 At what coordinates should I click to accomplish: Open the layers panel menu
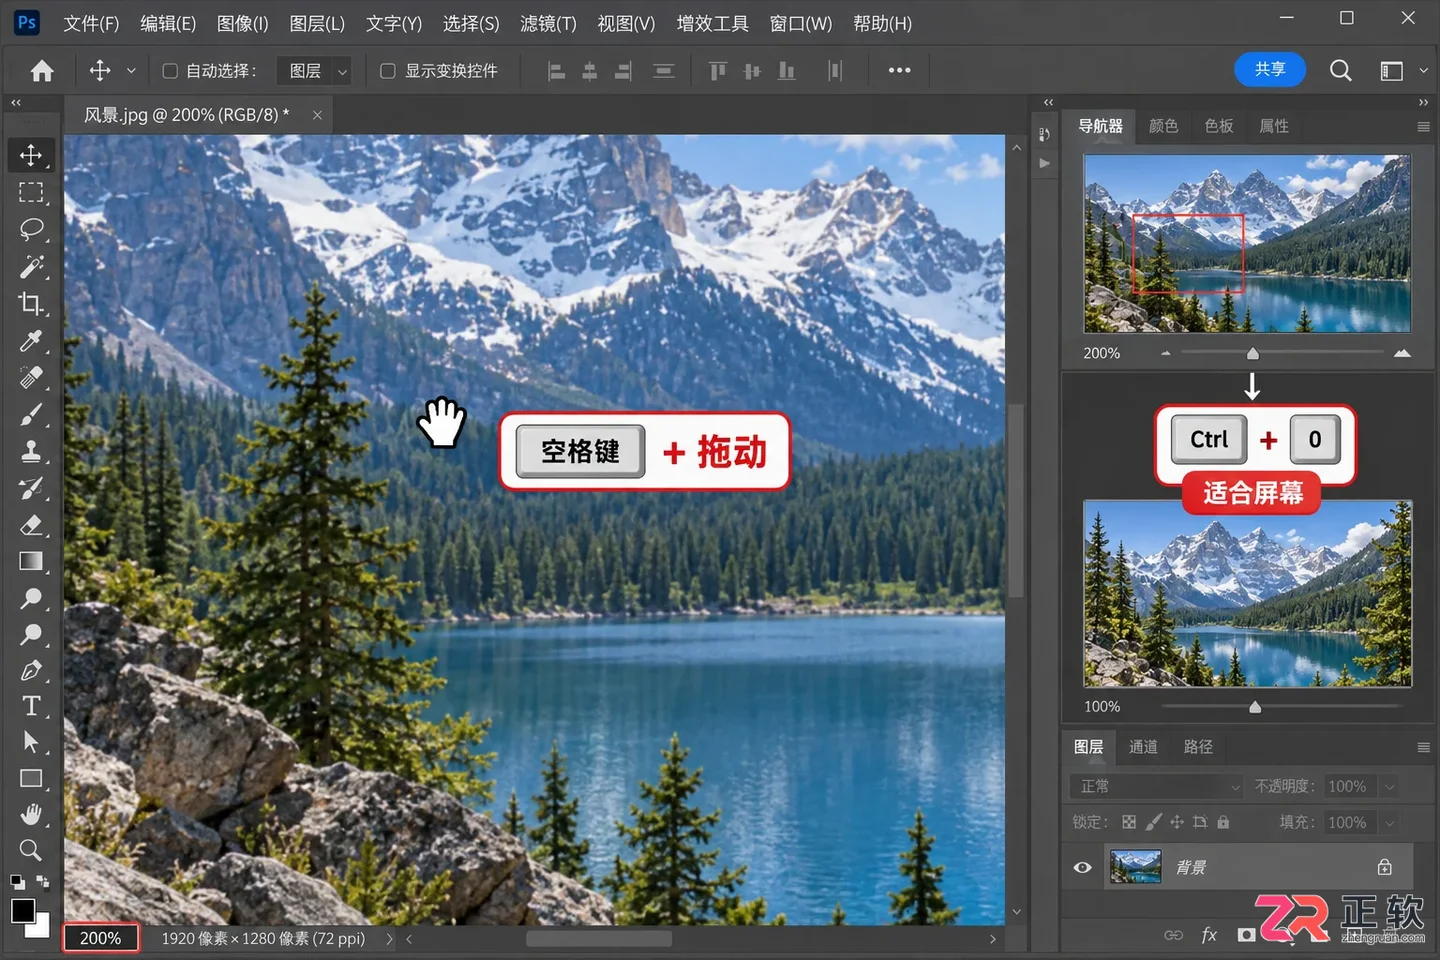tap(1423, 747)
